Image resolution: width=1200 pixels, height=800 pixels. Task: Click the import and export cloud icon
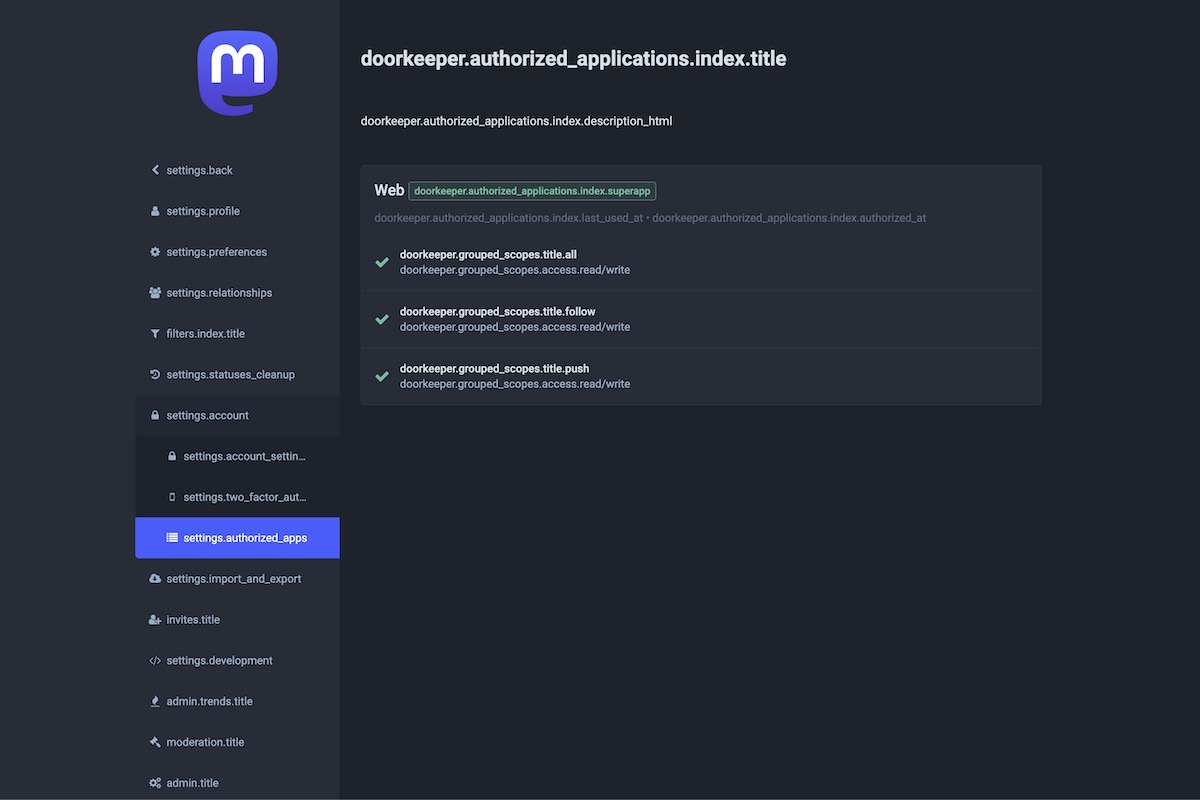(155, 579)
